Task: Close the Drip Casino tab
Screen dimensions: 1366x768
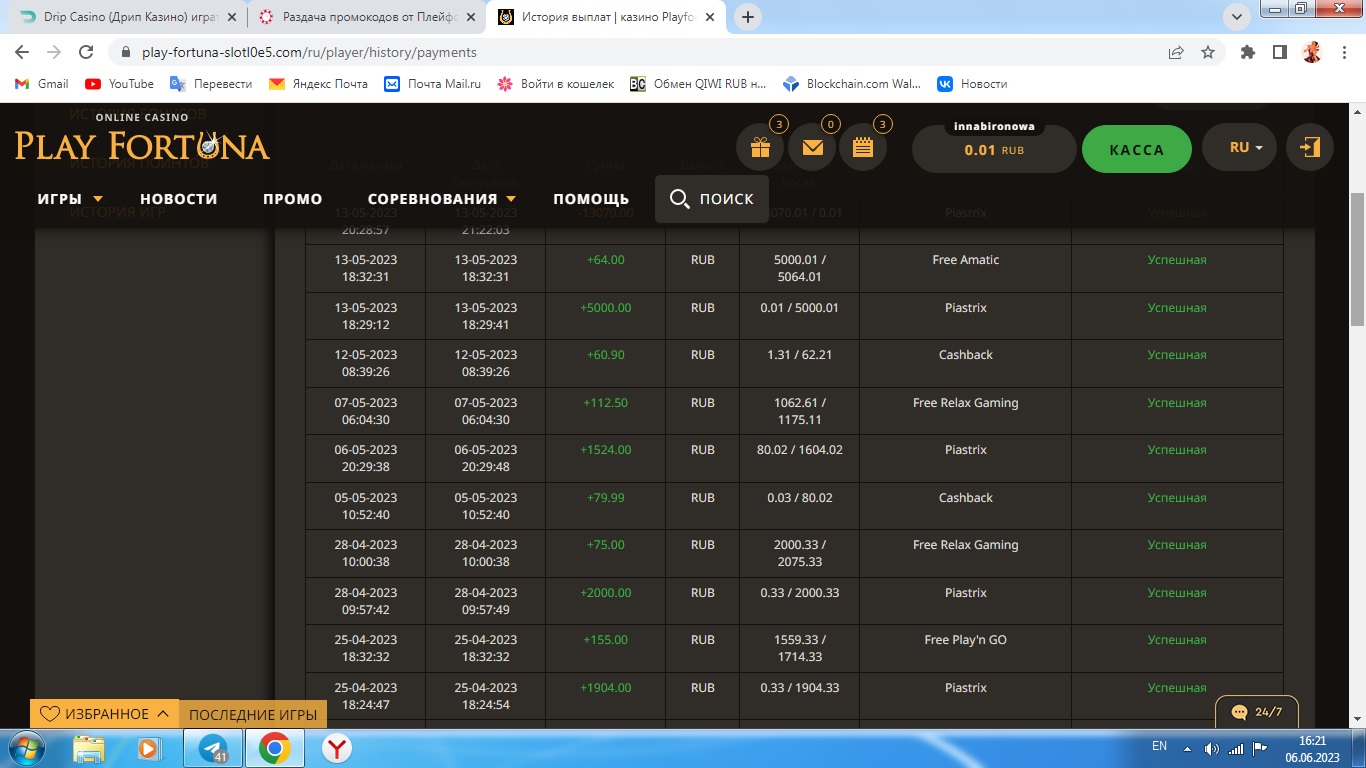Action: (232, 17)
